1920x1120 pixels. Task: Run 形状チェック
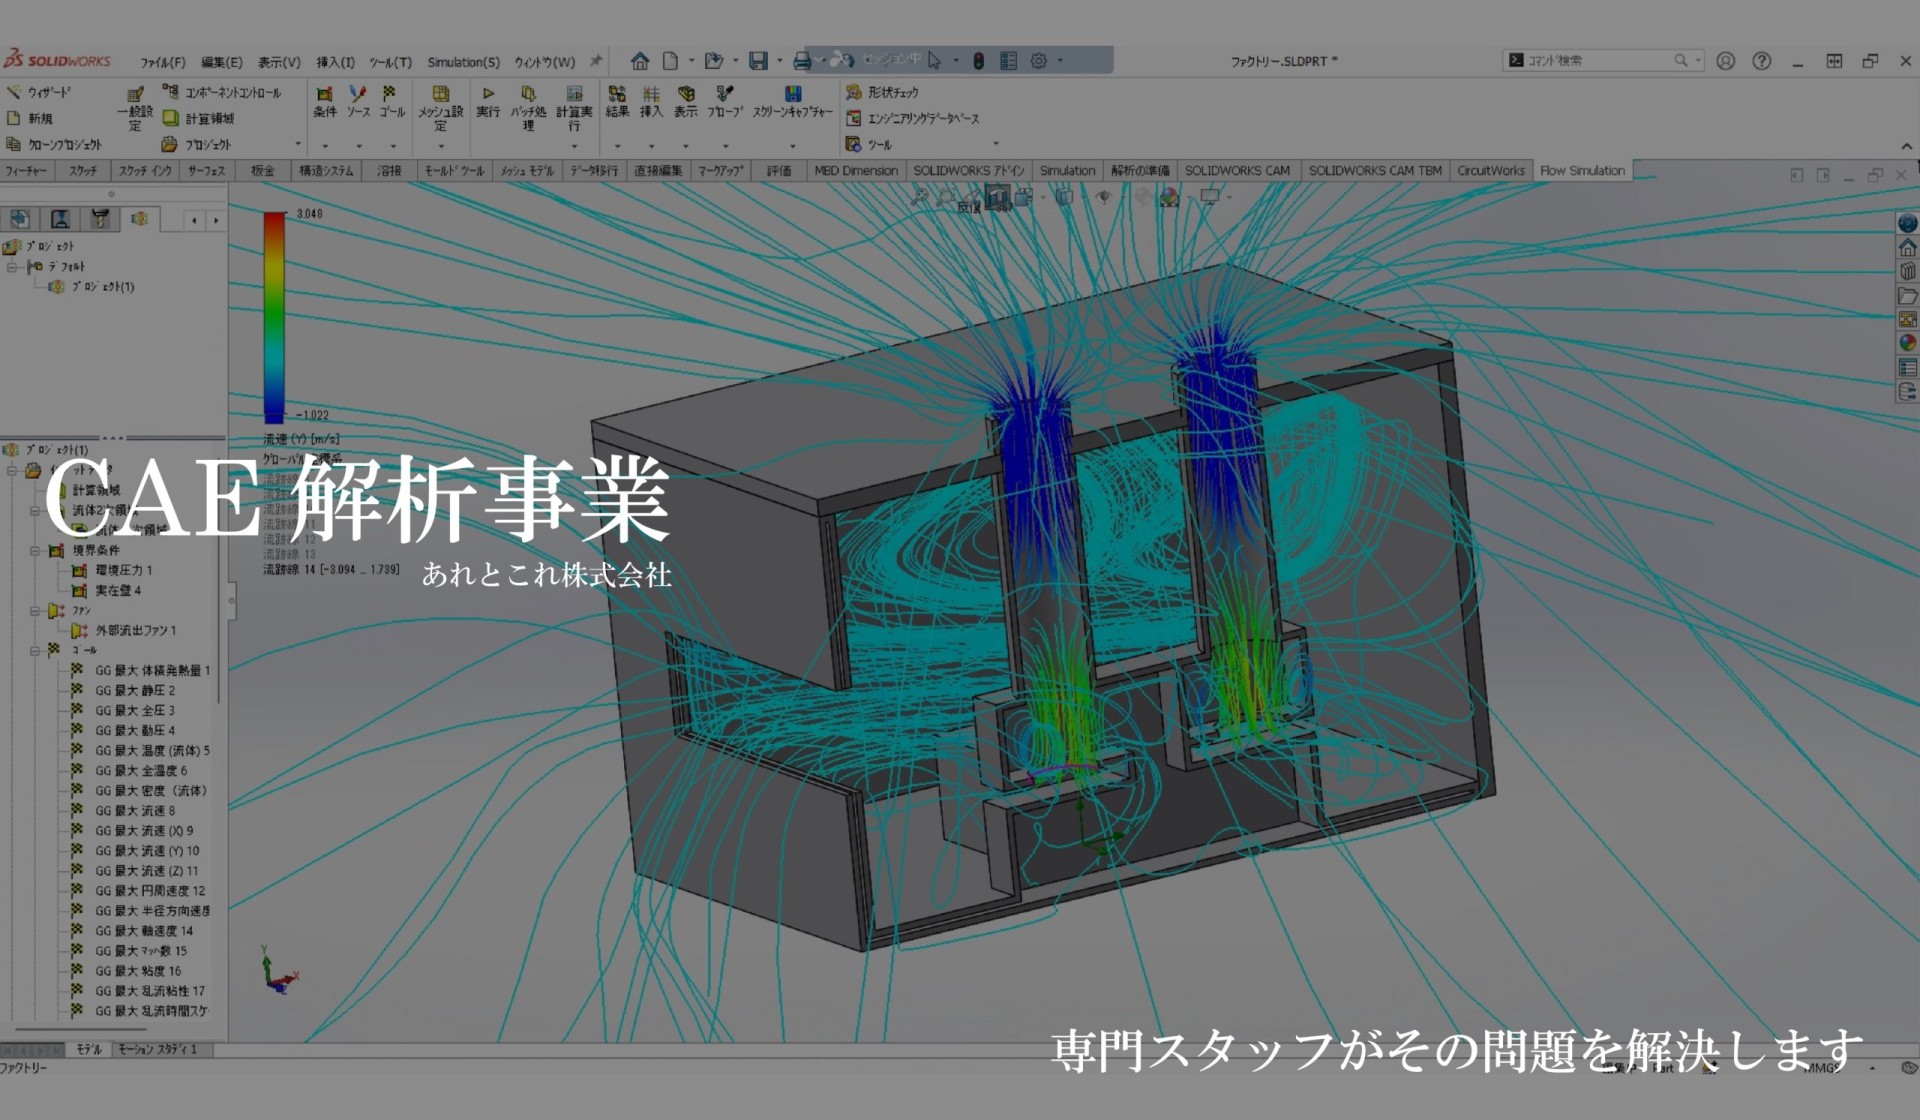(x=882, y=92)
